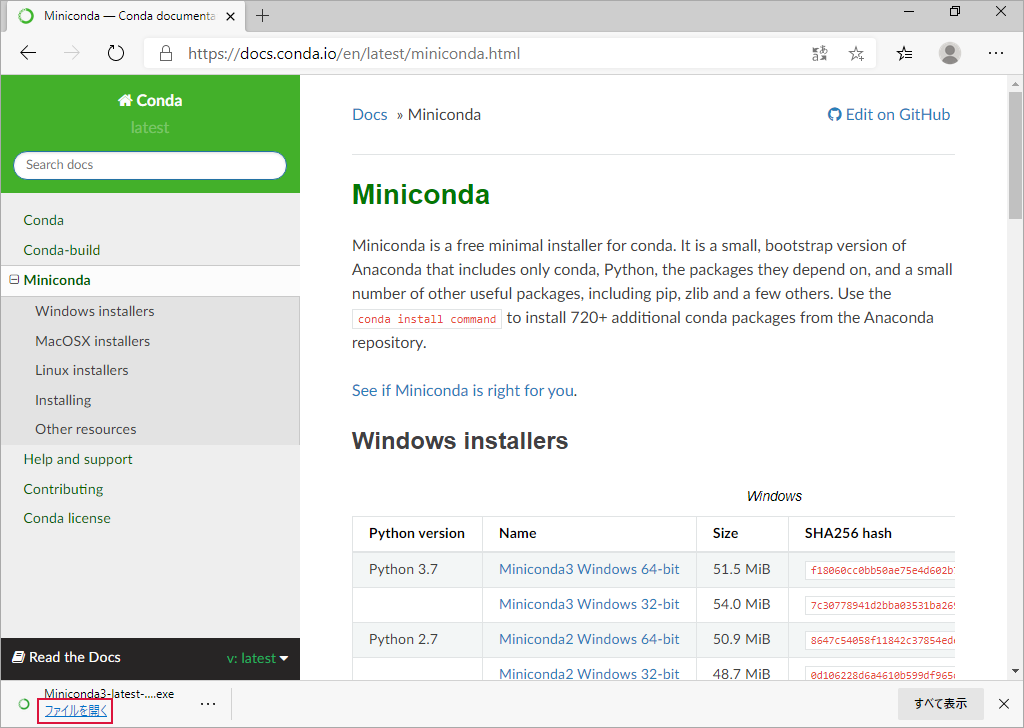Close the downloads bar

(1004, 704)
